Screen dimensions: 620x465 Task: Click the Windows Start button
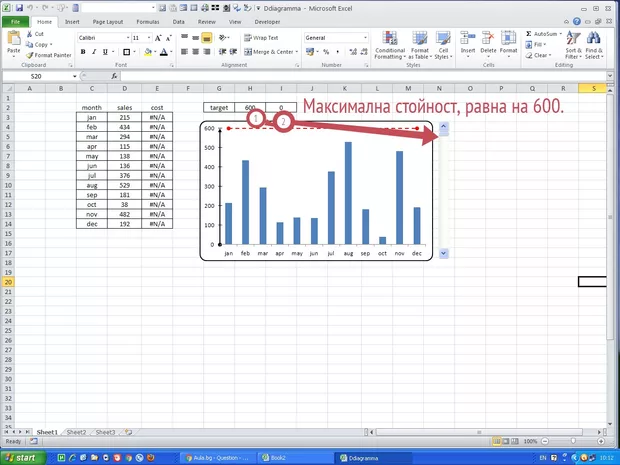coord(22,456)
